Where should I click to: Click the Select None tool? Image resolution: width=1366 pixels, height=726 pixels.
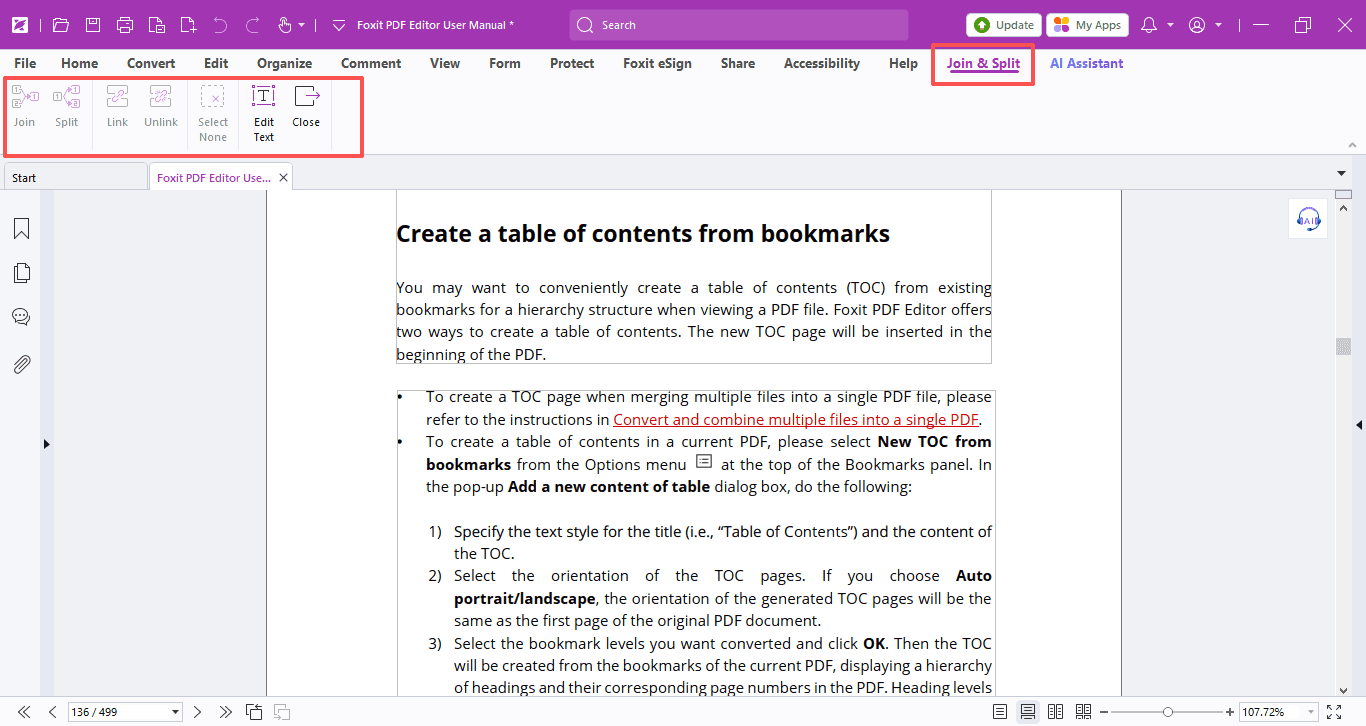pos(213,114)
